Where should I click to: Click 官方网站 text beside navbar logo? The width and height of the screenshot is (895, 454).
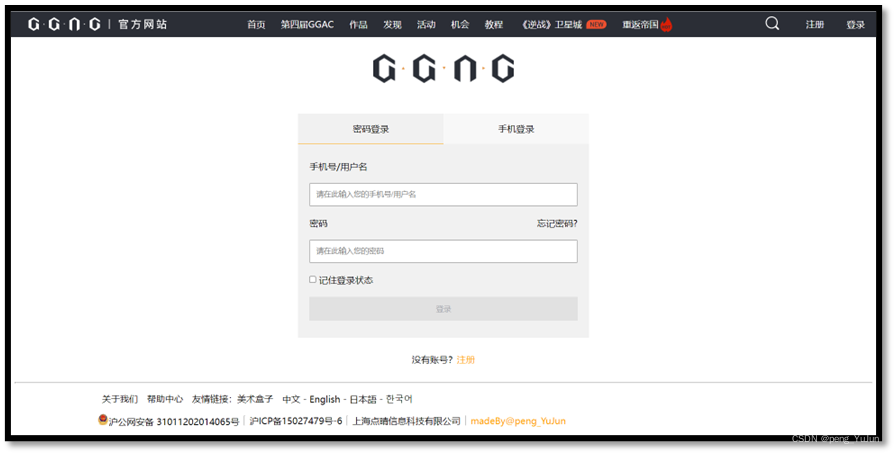pos(143,24)
